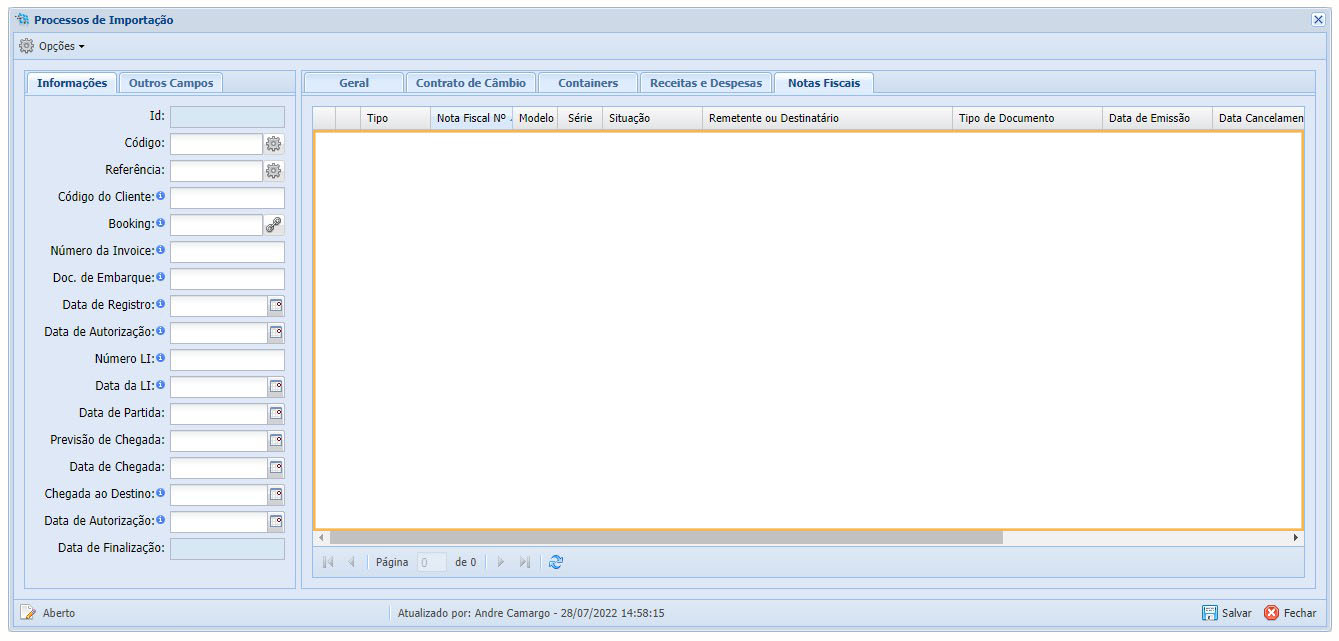The image size is (1339, 641).
Task: Click the info icon beside Código do Cliente
Action: [x=160, y=196]
